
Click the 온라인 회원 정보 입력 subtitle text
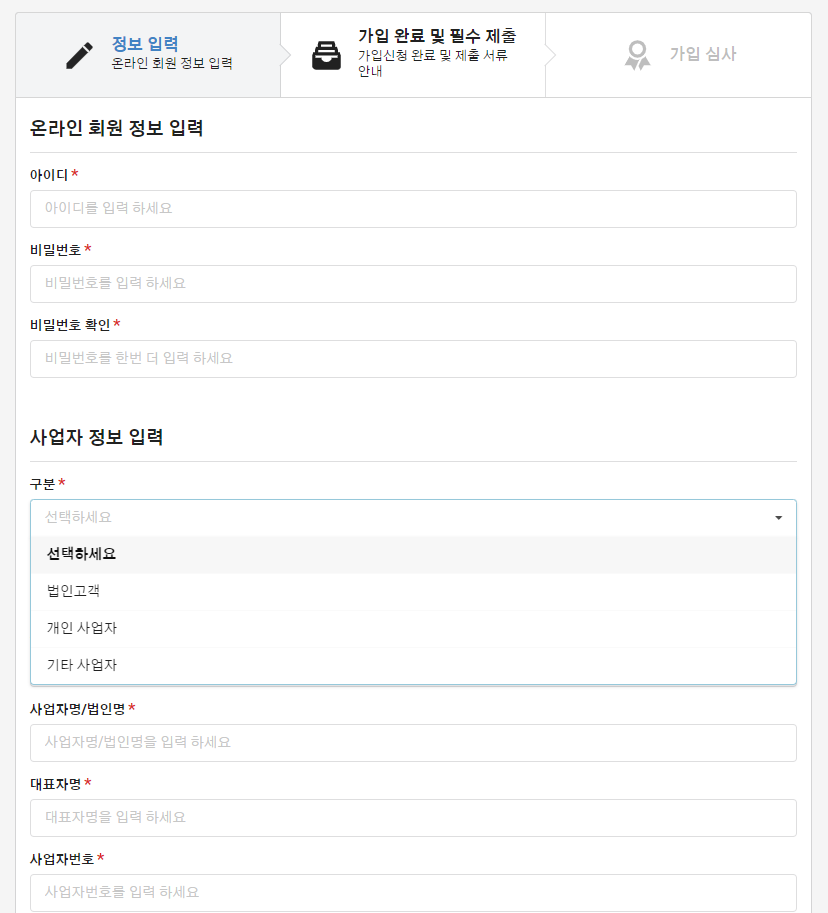pos(172,63)
